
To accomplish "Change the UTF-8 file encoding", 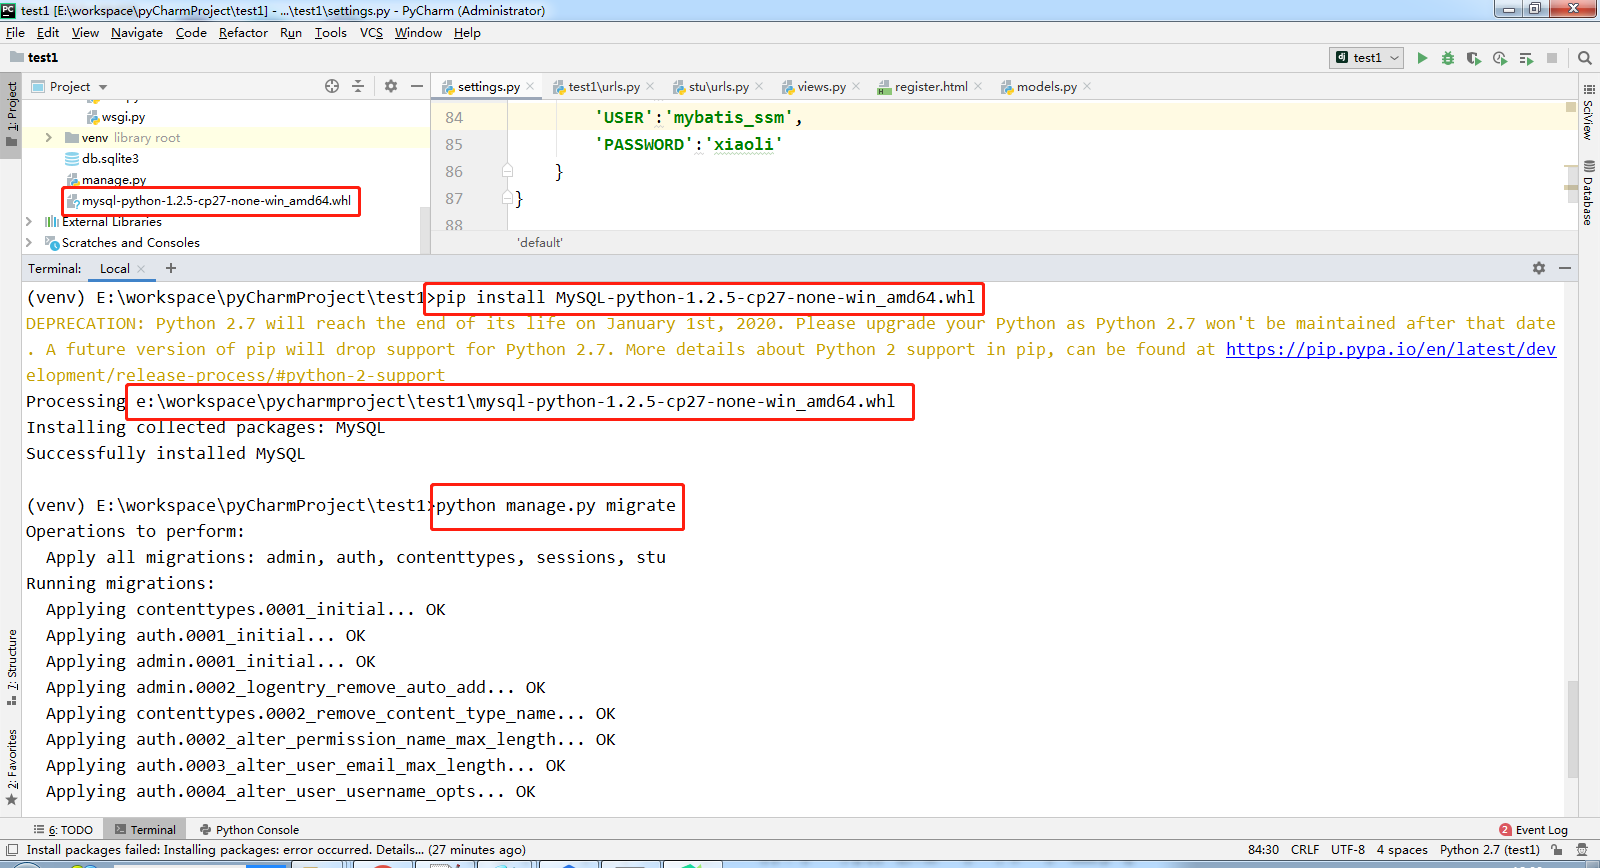I will click(x=1348, y=850).
